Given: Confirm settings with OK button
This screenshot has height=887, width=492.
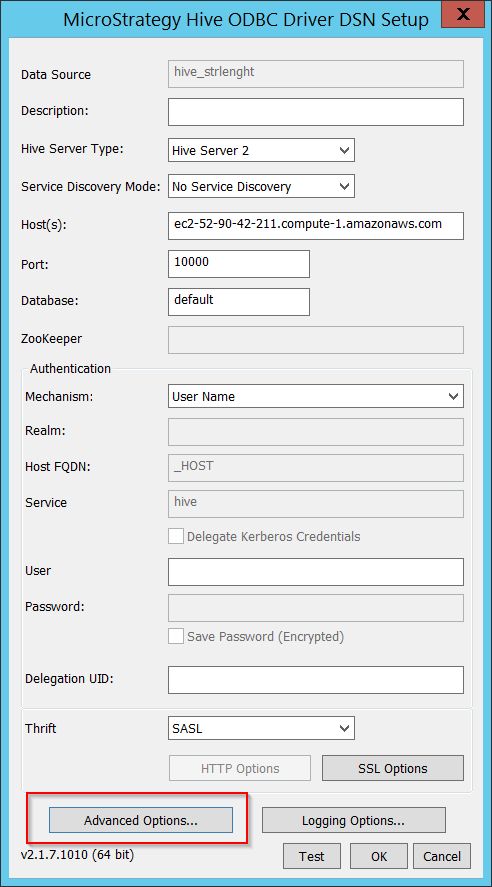Looking at the screenshot, I should click(x=379, y=856).
